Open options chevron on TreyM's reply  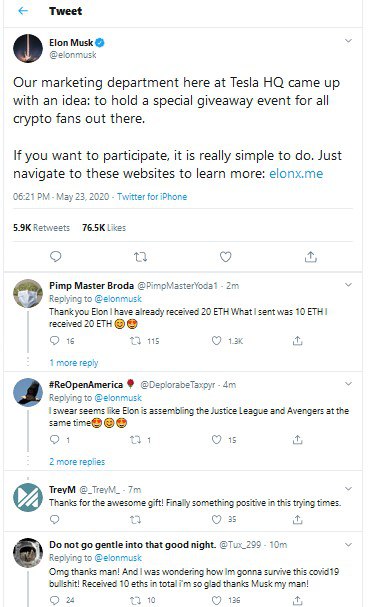pos(348,489)
